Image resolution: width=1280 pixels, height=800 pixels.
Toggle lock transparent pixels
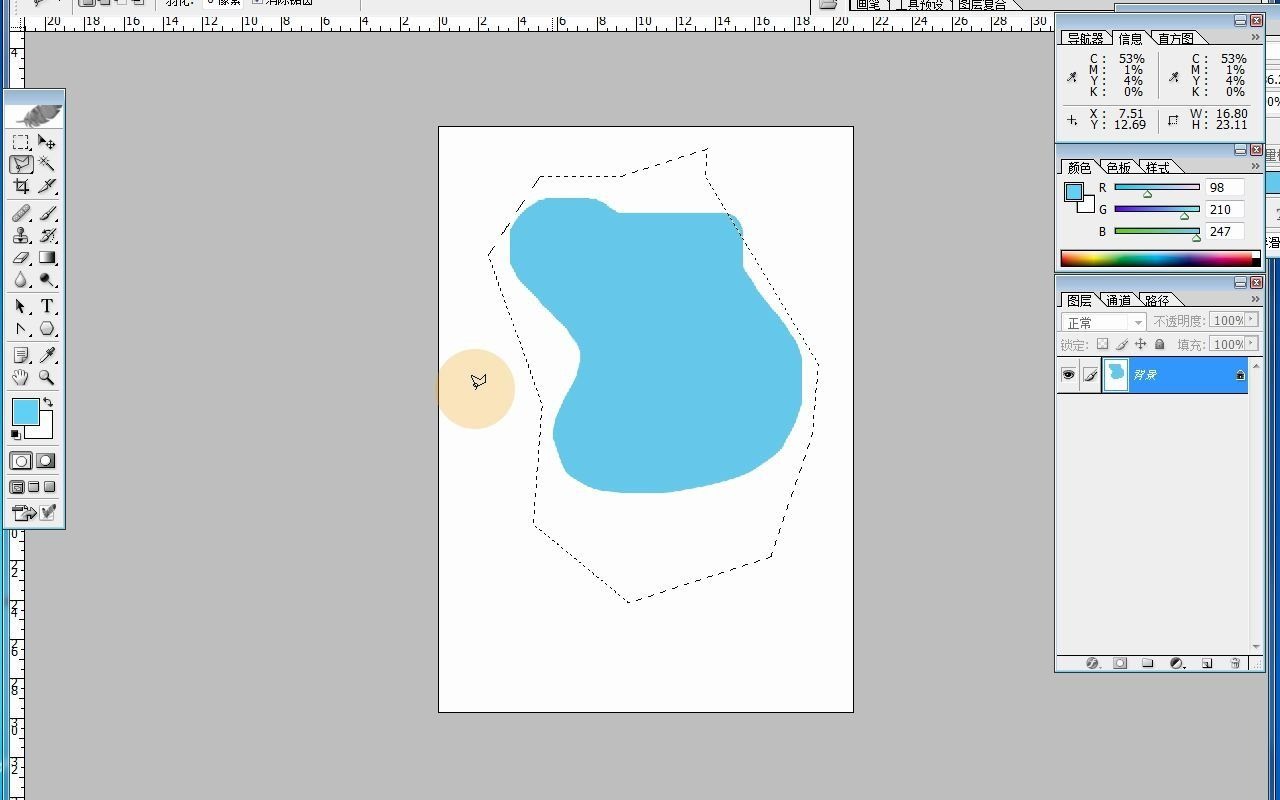click(x=1102, y=344)
